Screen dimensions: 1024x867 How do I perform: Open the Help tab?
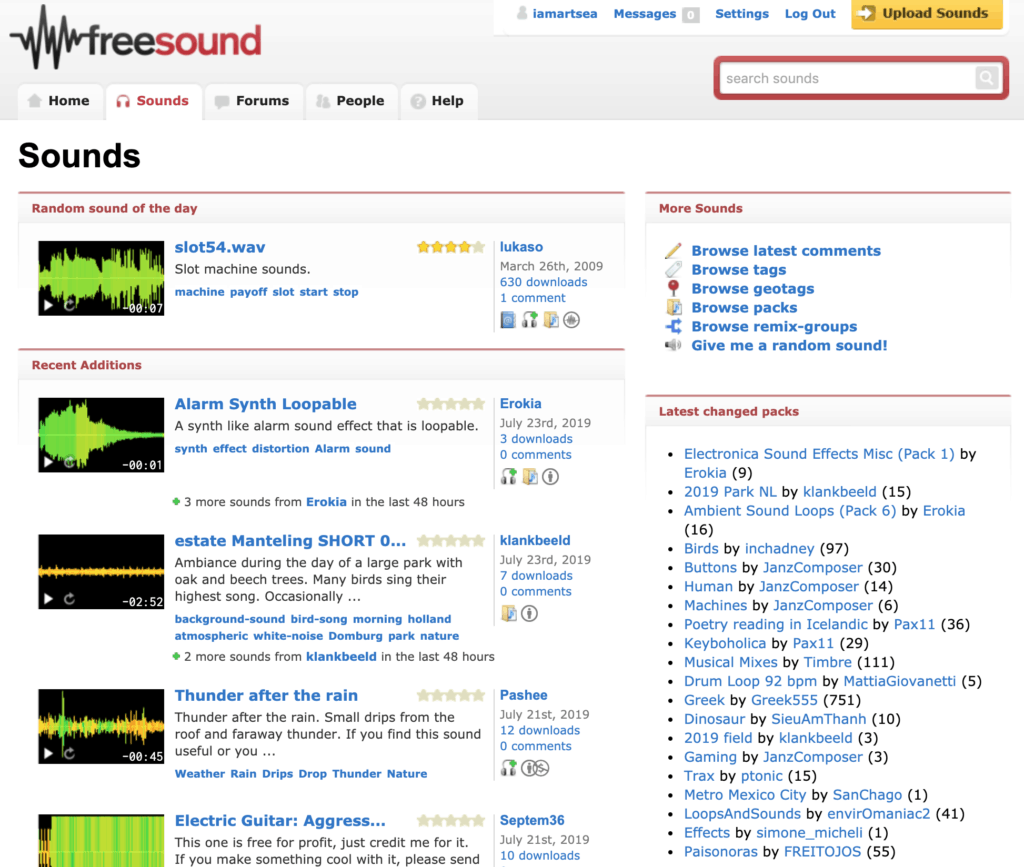point(439,101)
